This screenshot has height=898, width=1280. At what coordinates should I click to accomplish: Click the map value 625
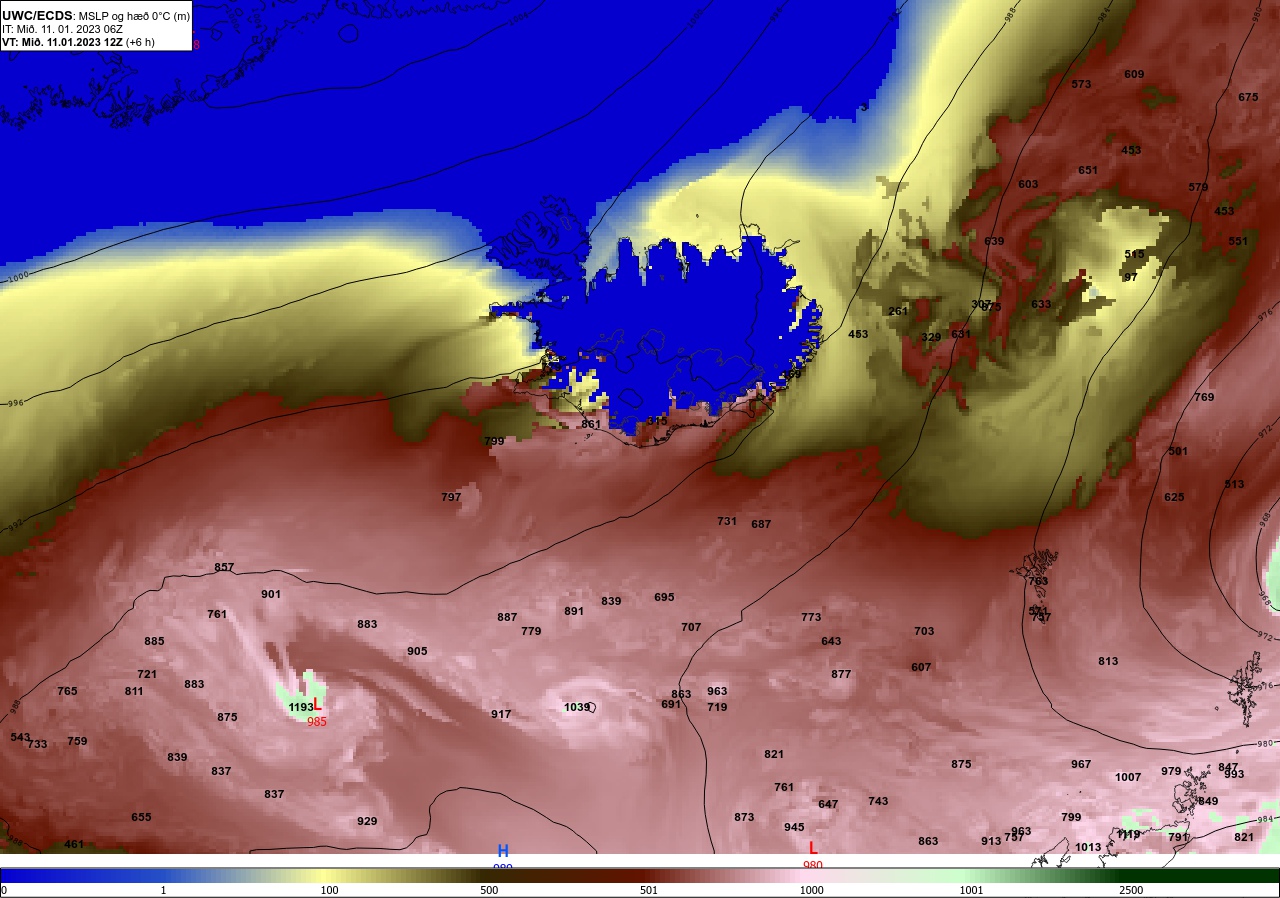tap(1174, 497)
